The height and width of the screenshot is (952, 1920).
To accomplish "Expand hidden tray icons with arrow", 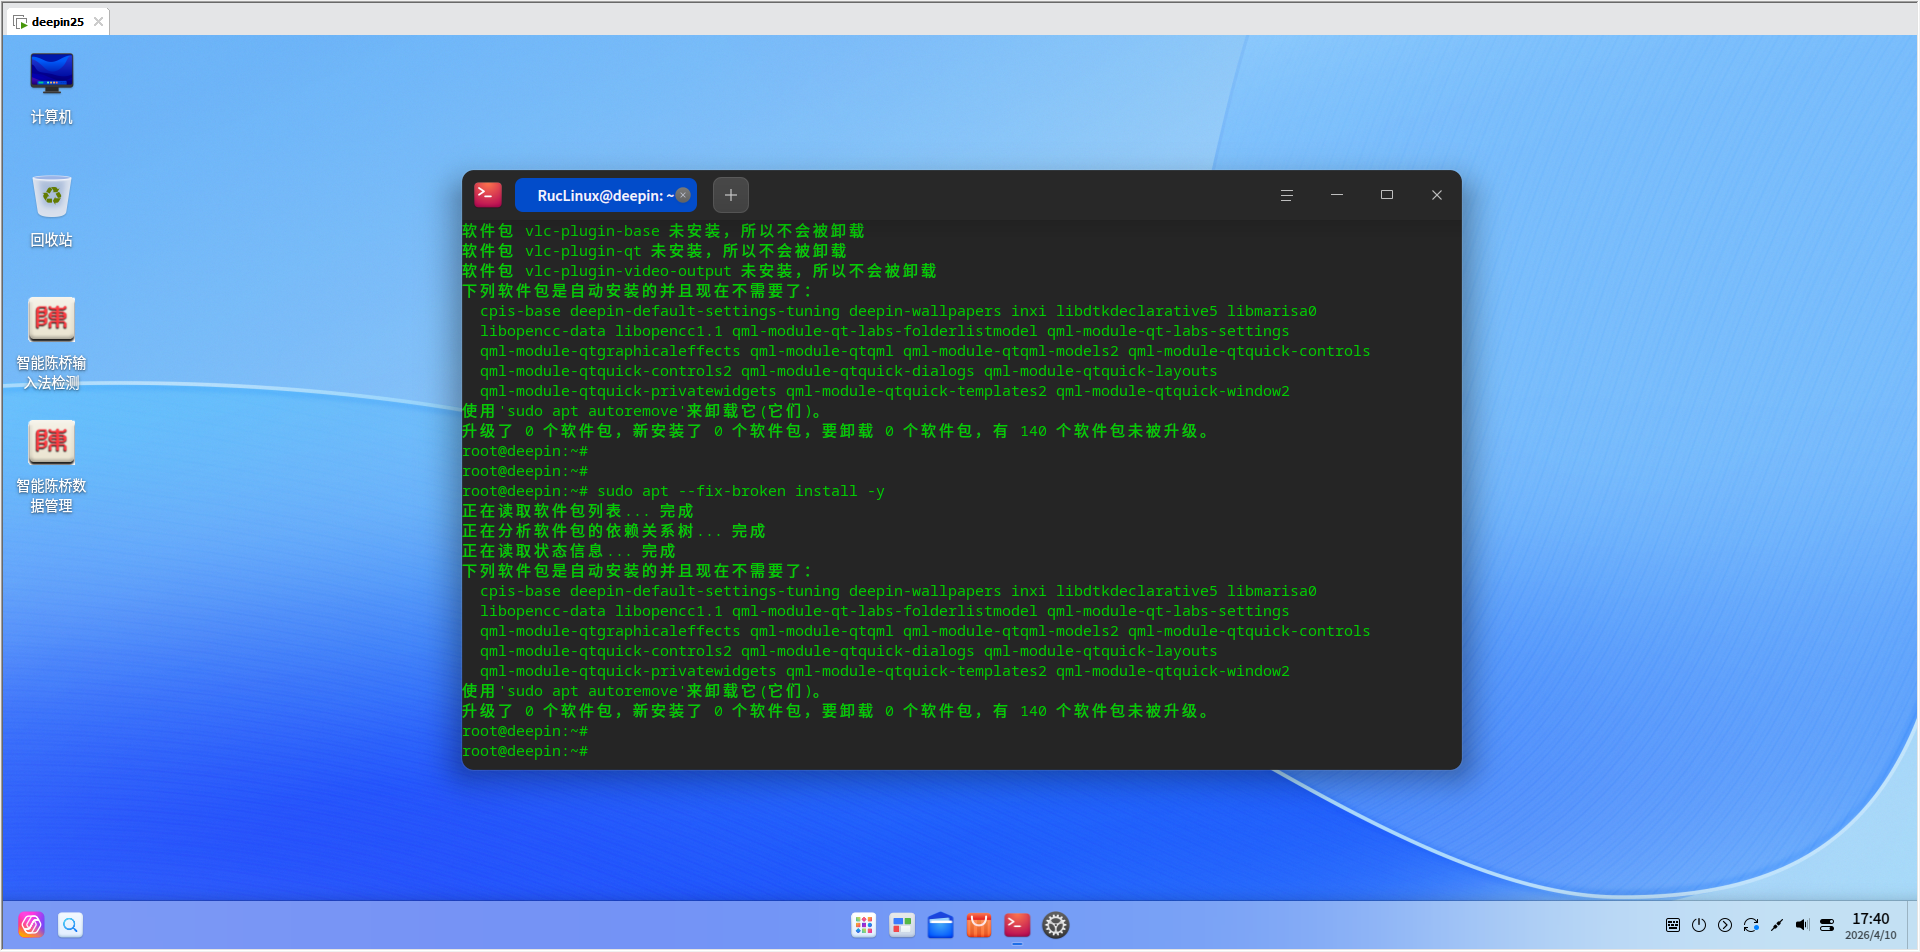I will 1725,925.
